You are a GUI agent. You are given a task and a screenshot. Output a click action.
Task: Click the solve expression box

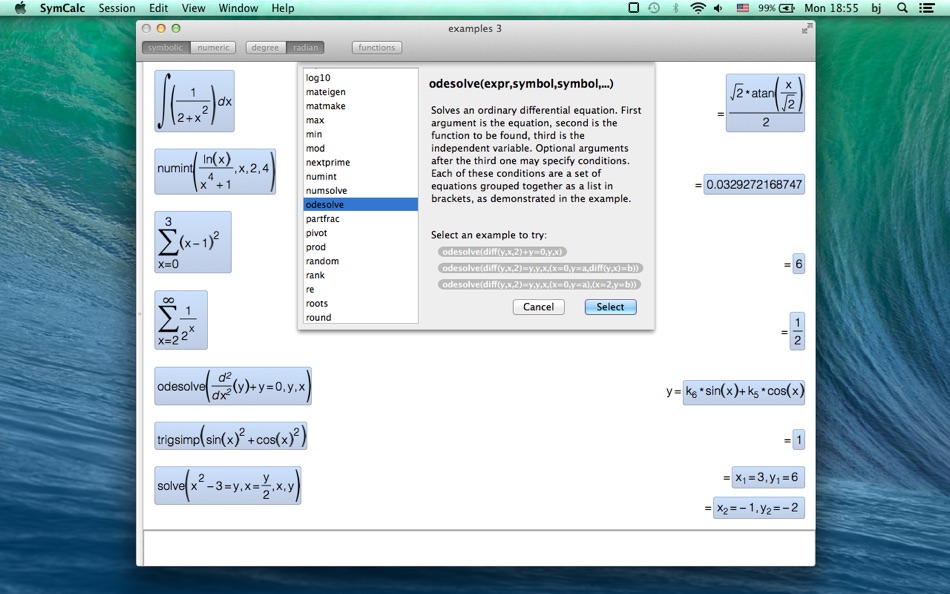[228, 486]
